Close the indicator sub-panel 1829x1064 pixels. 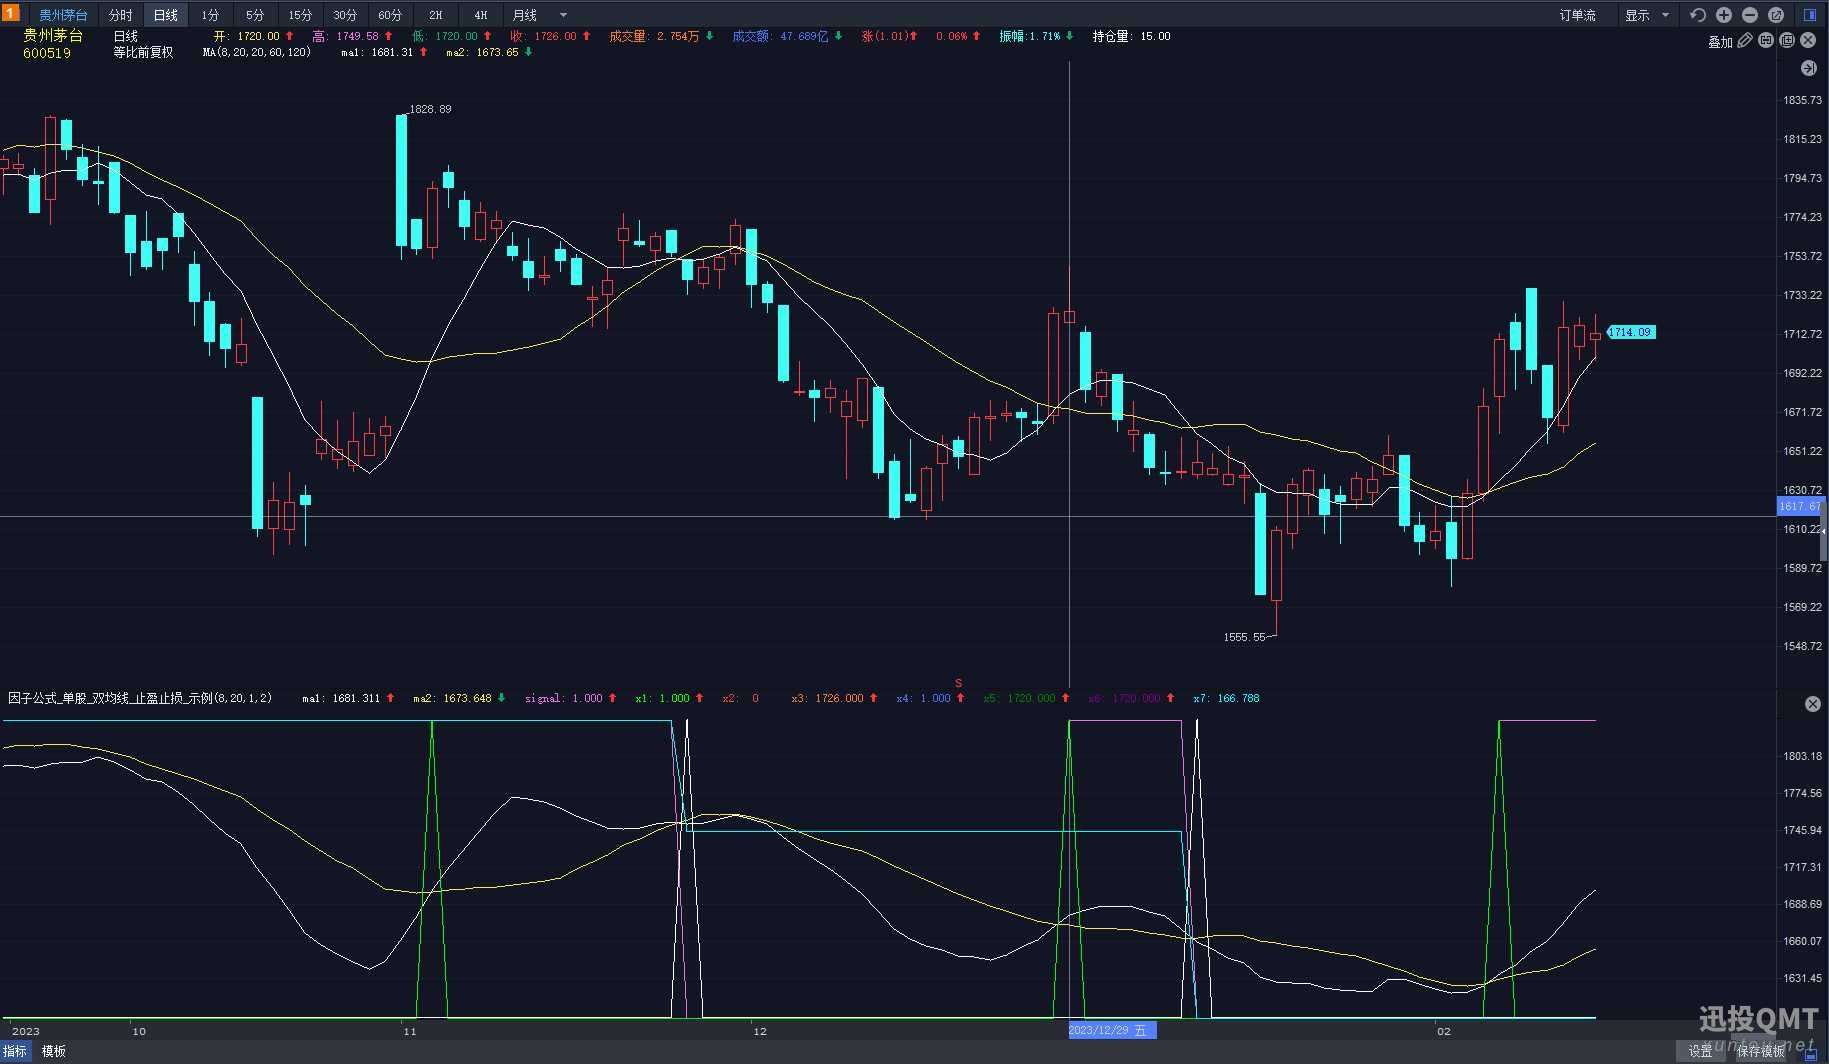pyautogui.click(x=1812, y=704)
